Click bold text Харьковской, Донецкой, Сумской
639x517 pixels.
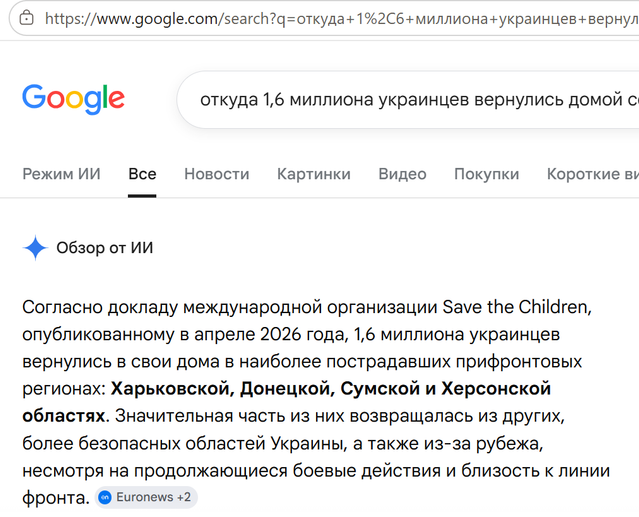tap(265, 388)
